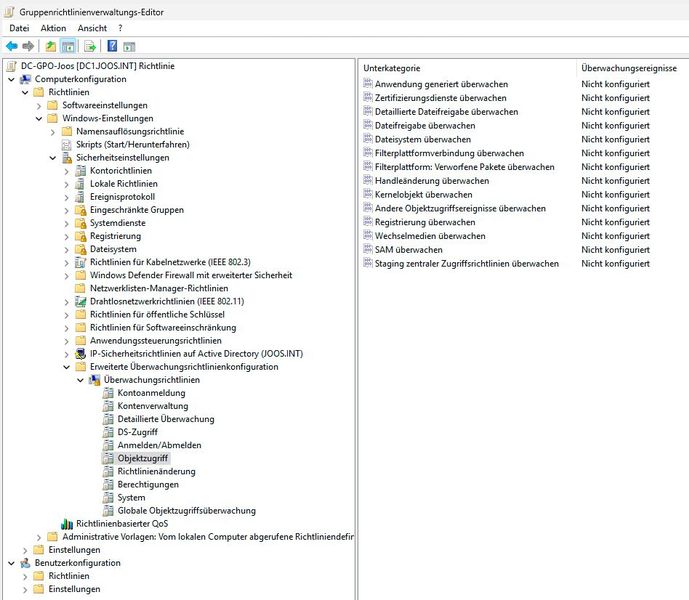
Task: Click 'Nicht konfiguriert' in the Dateifreigabe überwachen row
Action: pos(615,126)
